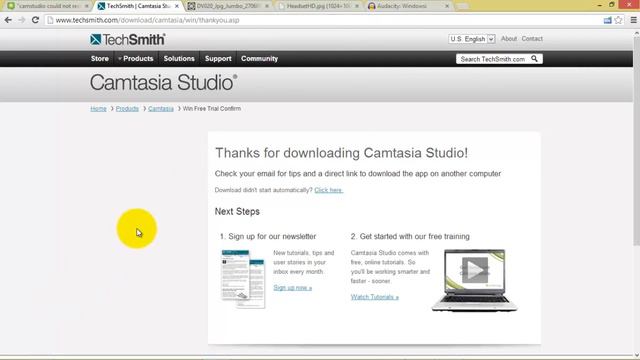Click the Camtasia breadcrumb link
Viewport: 640px width, 360px height.
click(x=161, y=109)
